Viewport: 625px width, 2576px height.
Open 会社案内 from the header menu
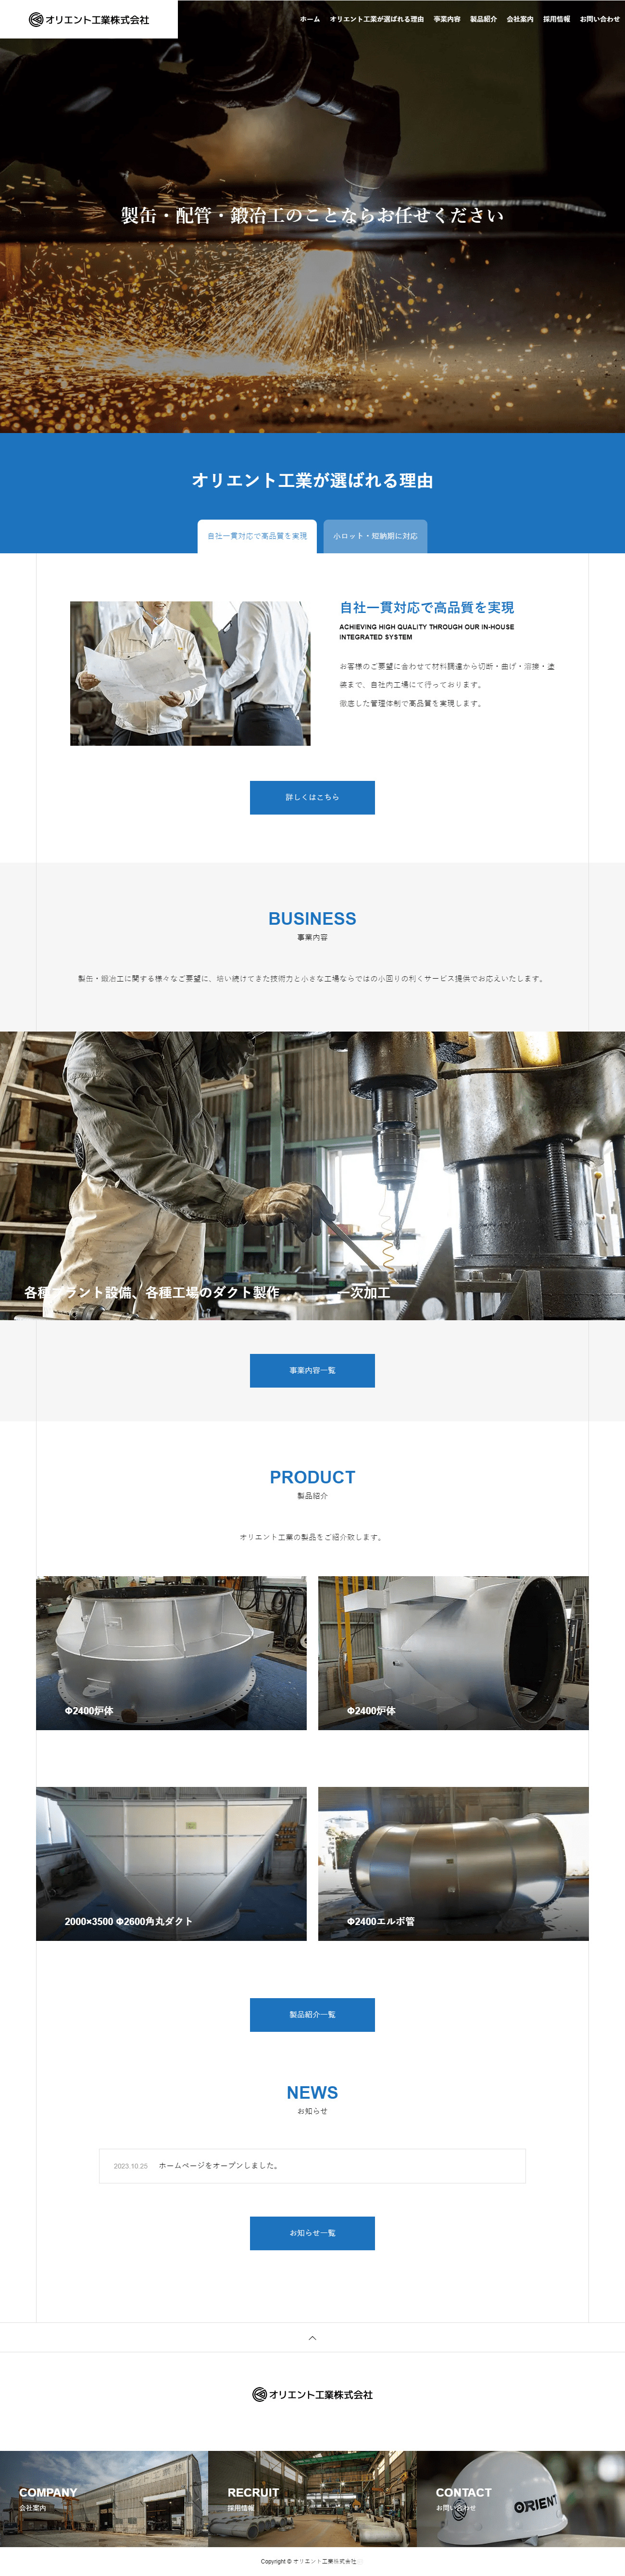(520, 19)
